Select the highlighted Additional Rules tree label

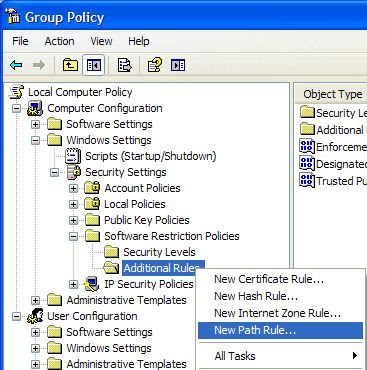[162, 268]
